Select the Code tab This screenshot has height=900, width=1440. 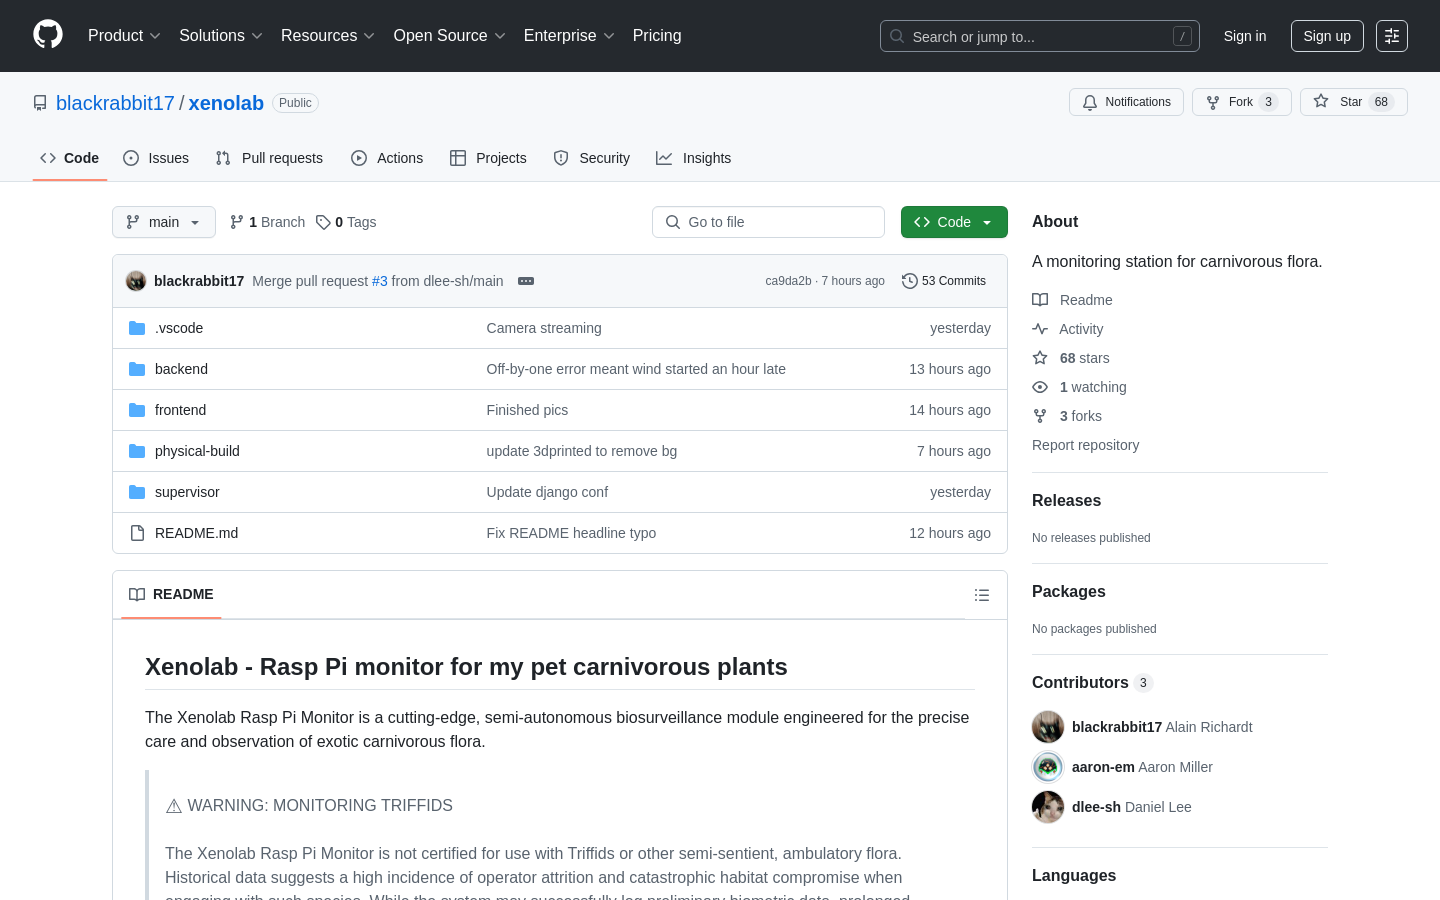[x=69, y=158]
